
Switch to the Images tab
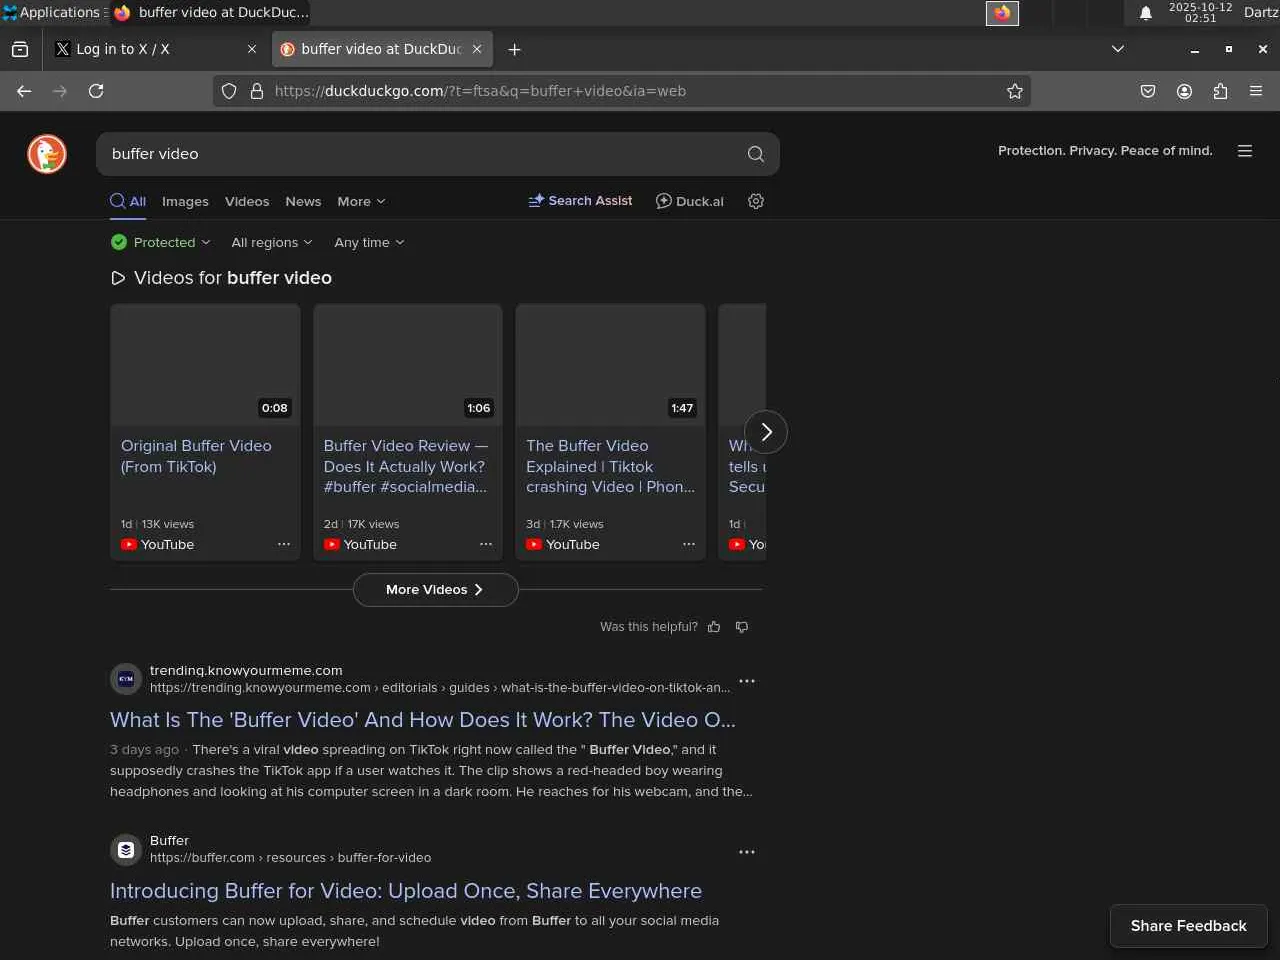185,201
